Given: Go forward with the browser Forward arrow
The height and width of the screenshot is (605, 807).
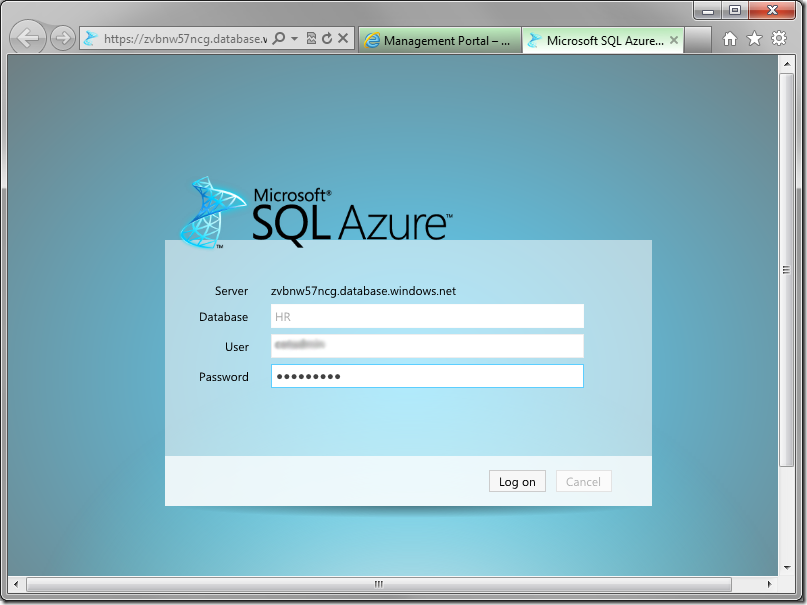Looking at the screenshot, I should pyautogui.click(x=63, y=38).
